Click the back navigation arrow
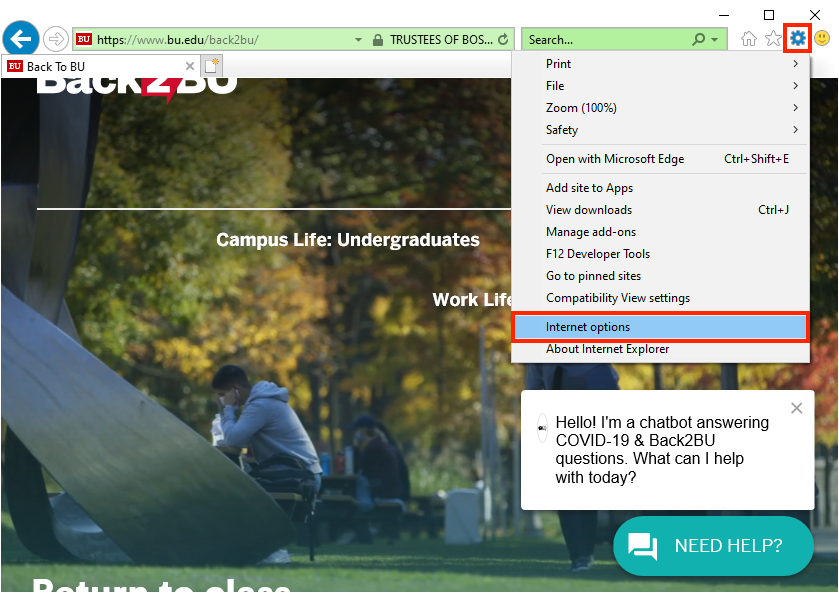Image resolution: width=839 pixels, height=593 pixels. (20, 38)
